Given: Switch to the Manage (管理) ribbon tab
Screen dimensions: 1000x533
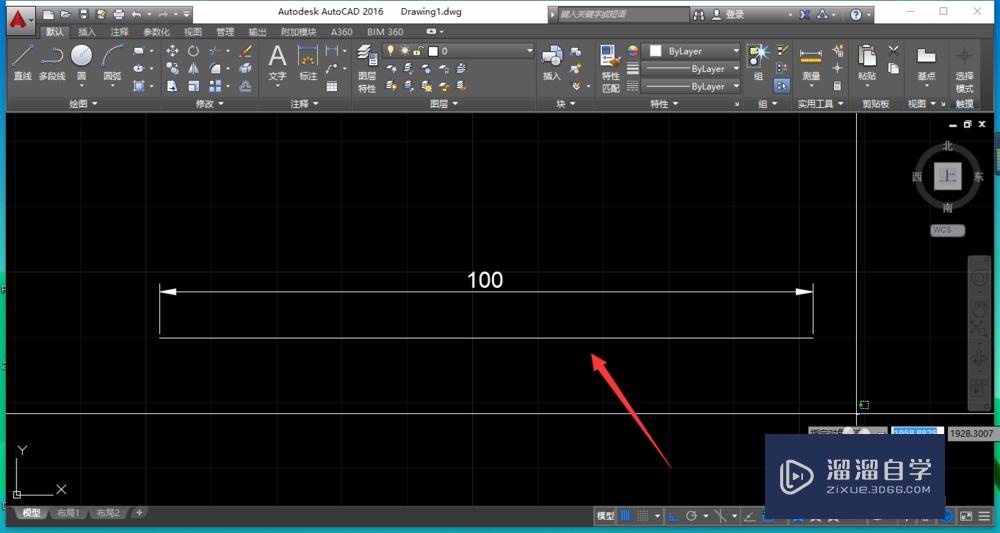Looking at the screenshot, I should click(x=224, y=31).
